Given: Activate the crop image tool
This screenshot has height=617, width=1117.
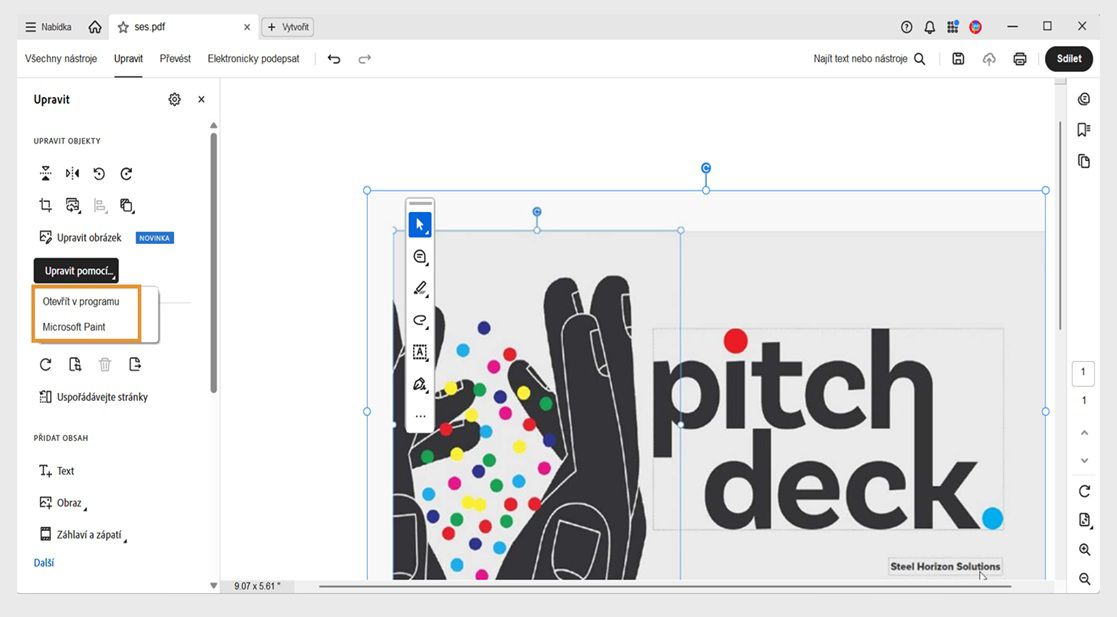Looking at the screenshot, I should [x=45, y=205].
